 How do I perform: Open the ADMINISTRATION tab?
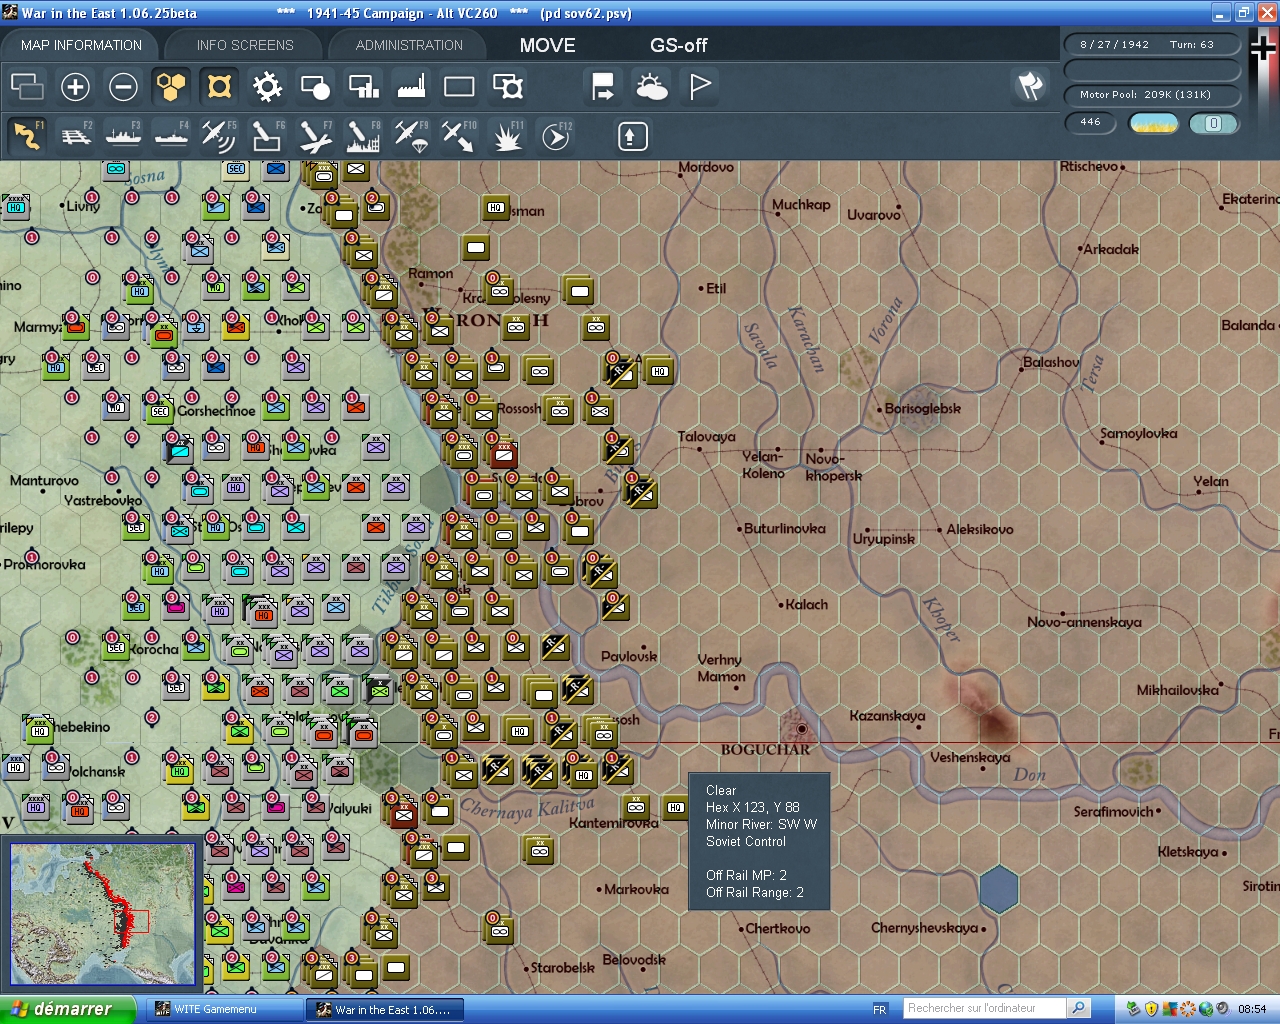click(x=407, y=44)
